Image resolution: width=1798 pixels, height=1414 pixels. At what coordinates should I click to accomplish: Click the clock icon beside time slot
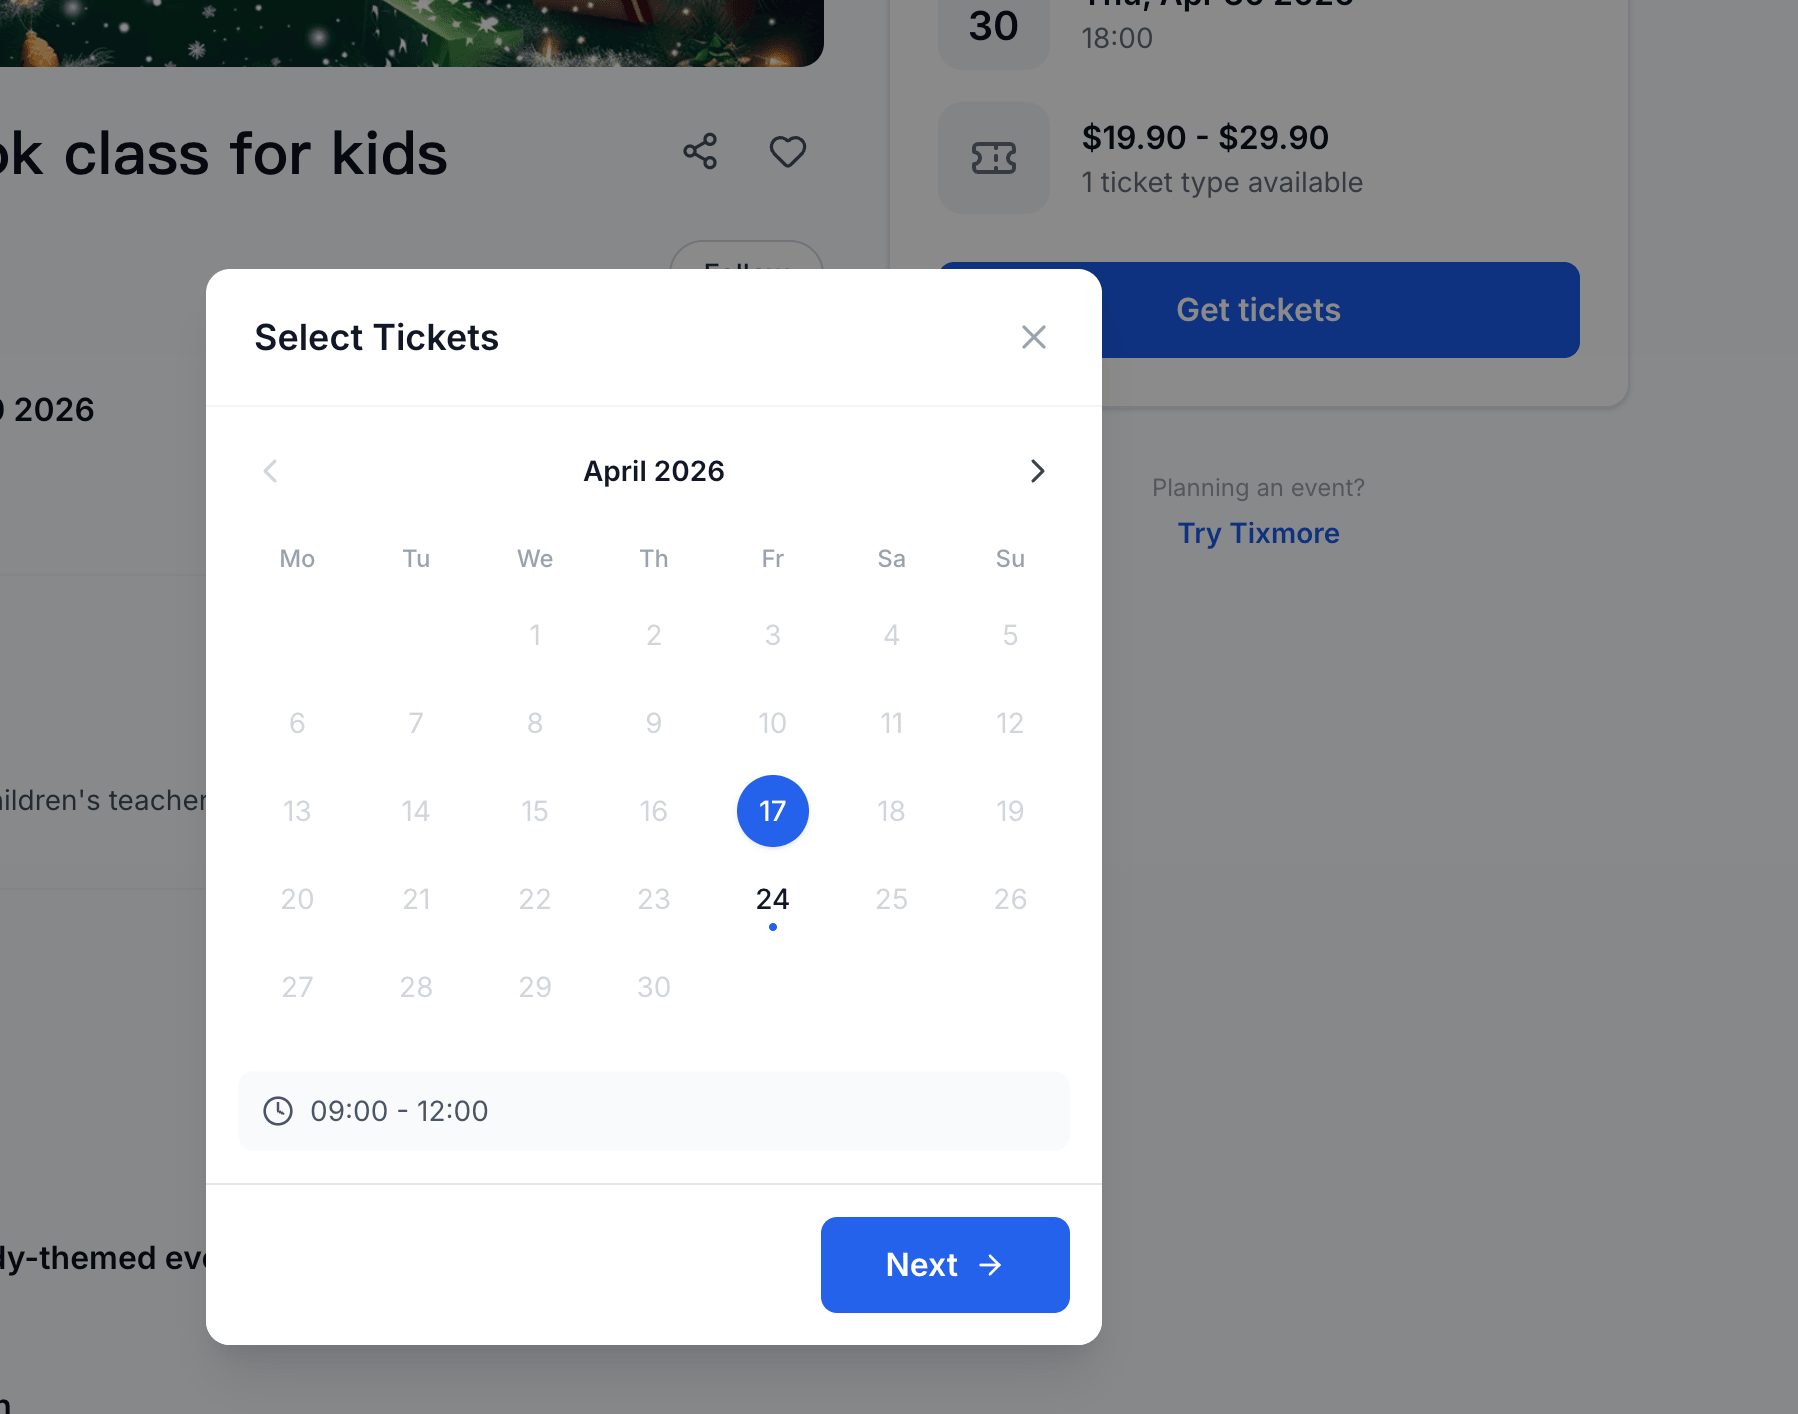[278, 1111]
